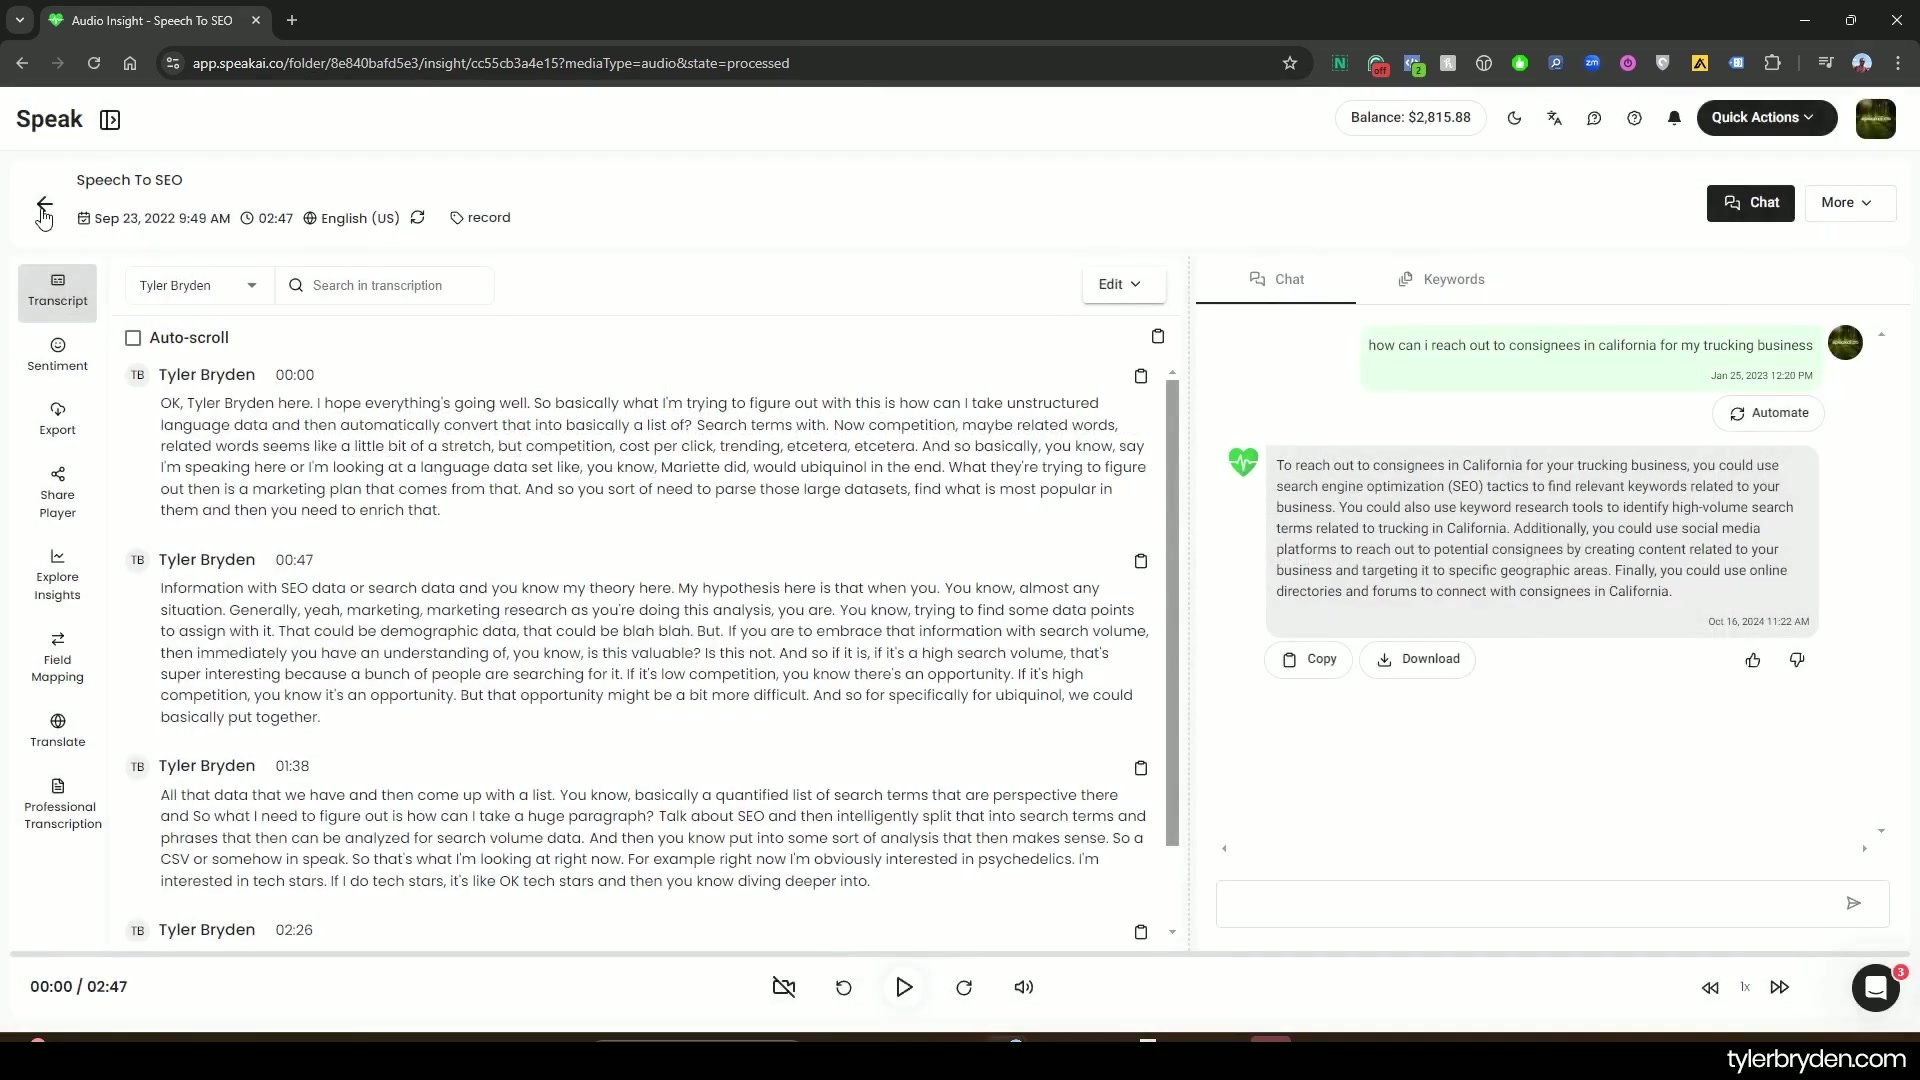Enable the Auto-scroll checkbox
Viewport: 1920px width, 1080px height.
133,338
